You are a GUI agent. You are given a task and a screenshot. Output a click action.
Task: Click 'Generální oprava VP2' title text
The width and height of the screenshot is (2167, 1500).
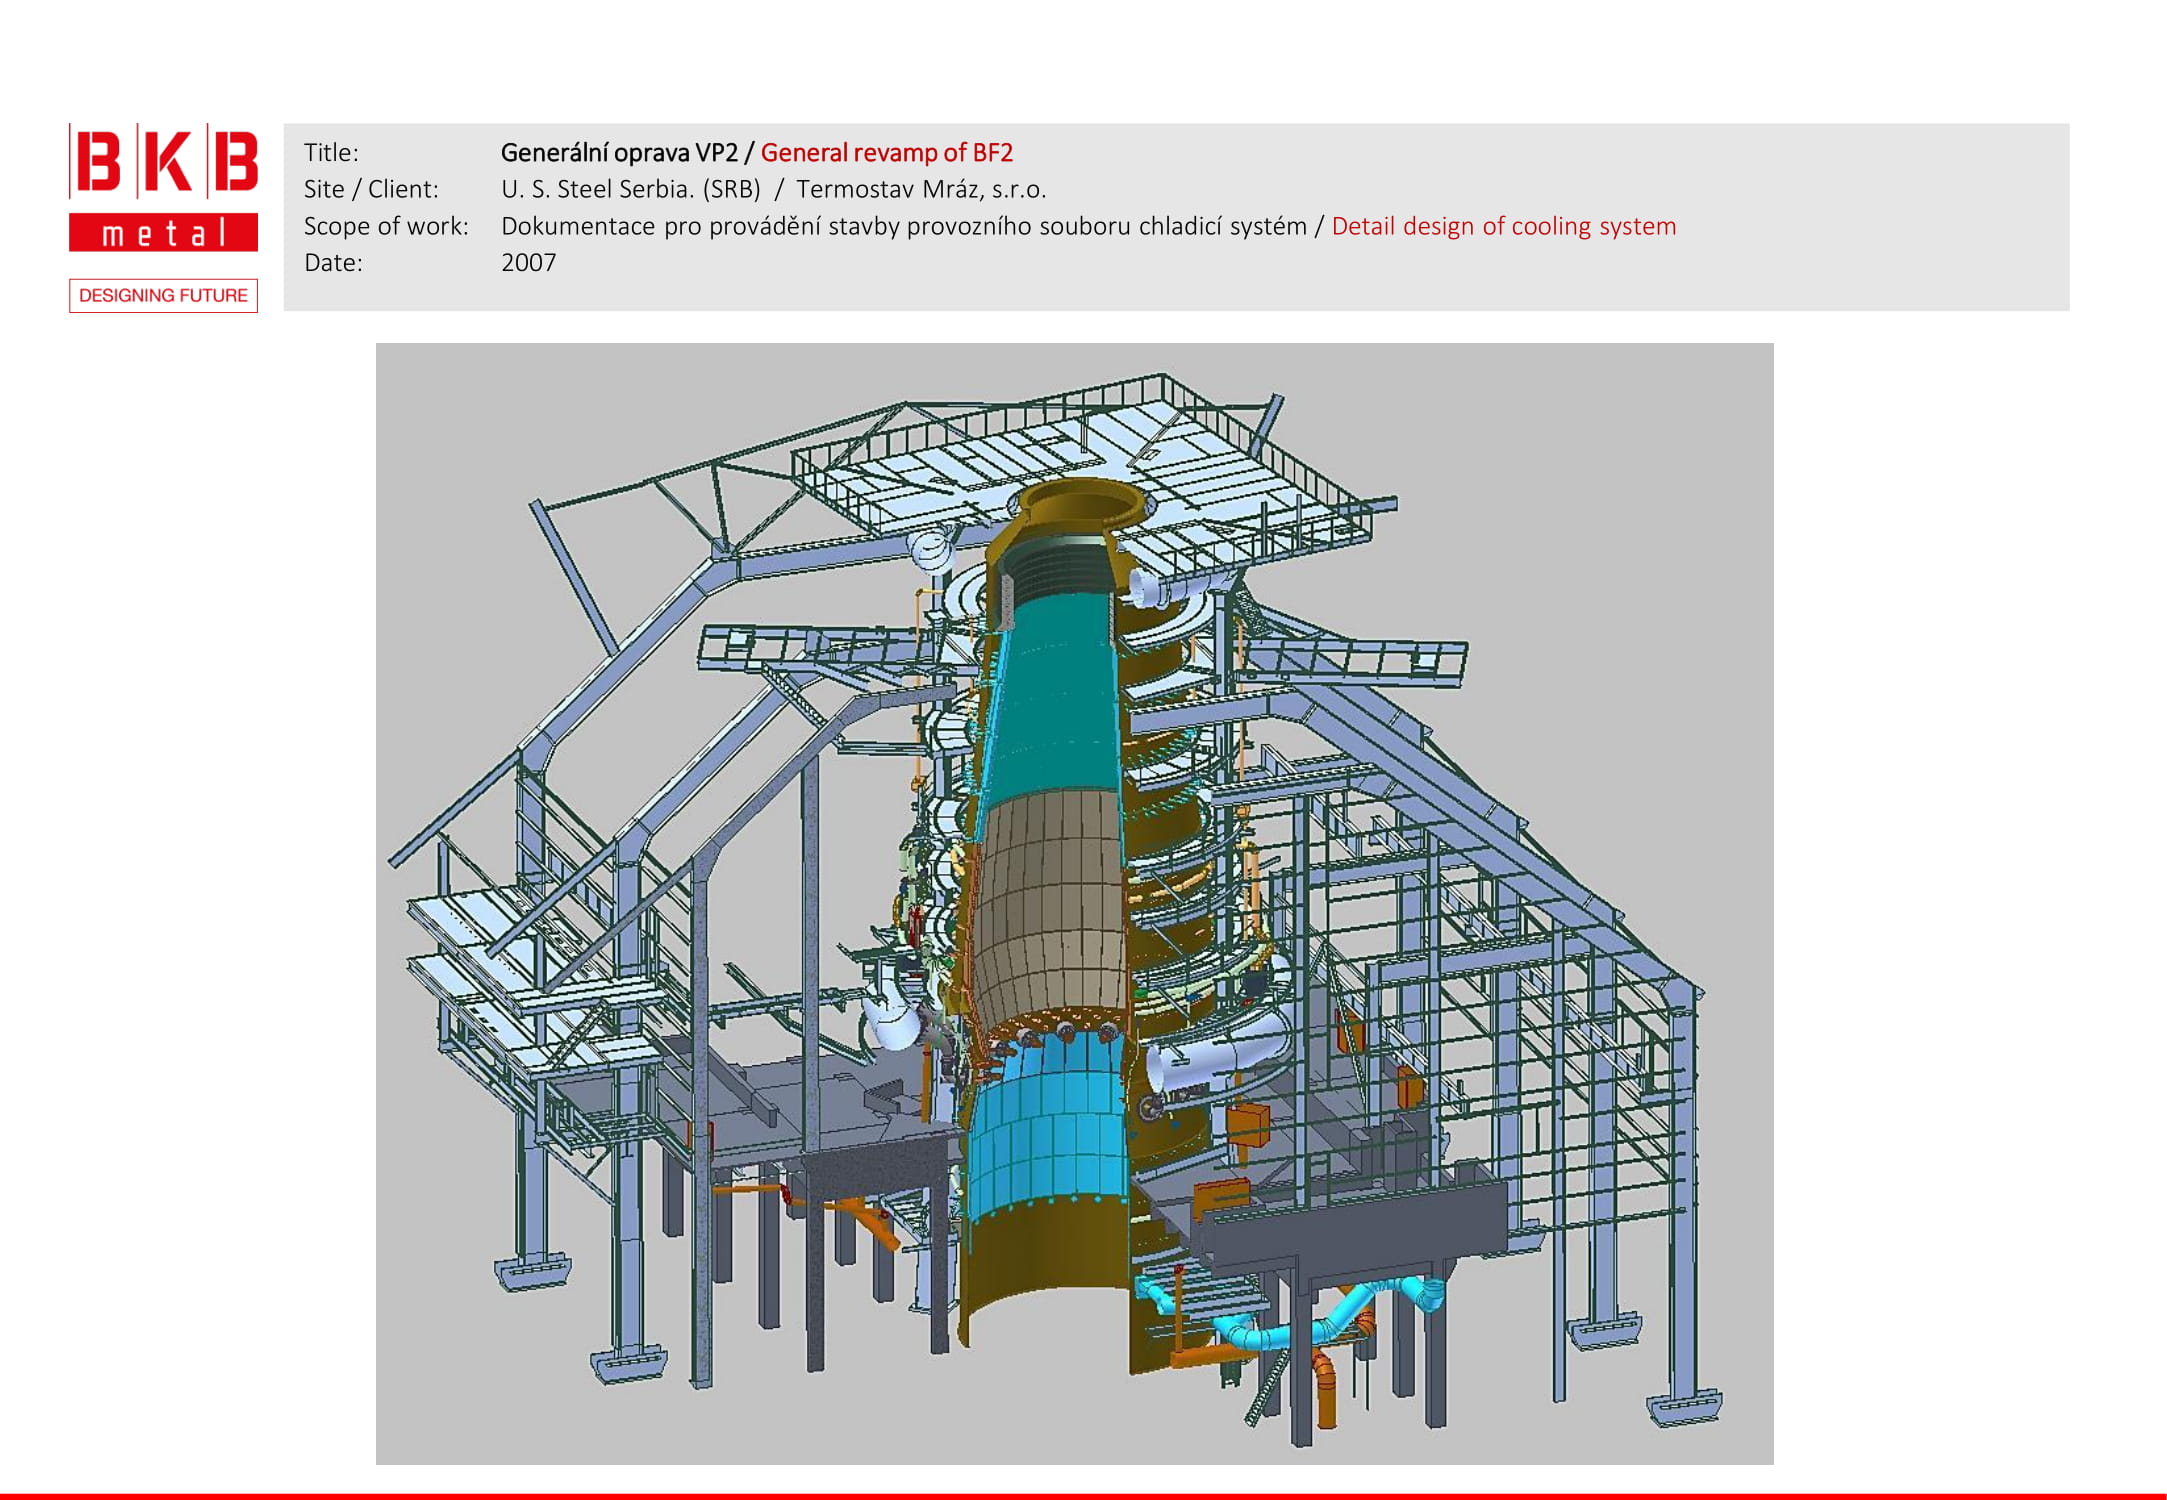(619, 153)
